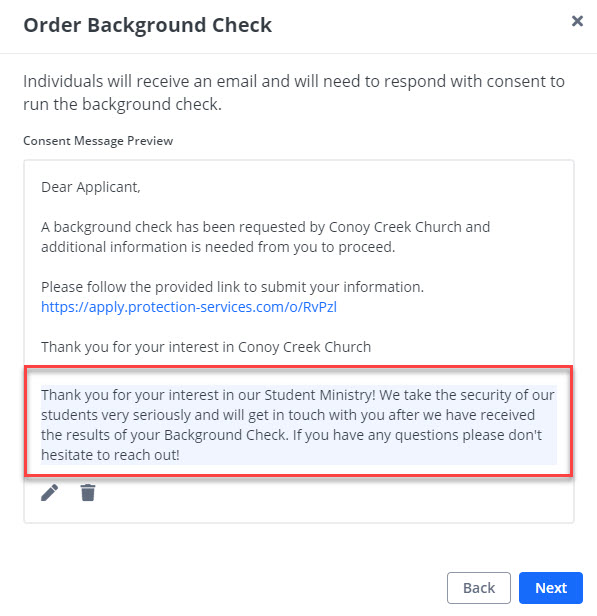597x616 pixels.
Task: Edit the custom consent message with pencil icon
Action: (49, 492)
